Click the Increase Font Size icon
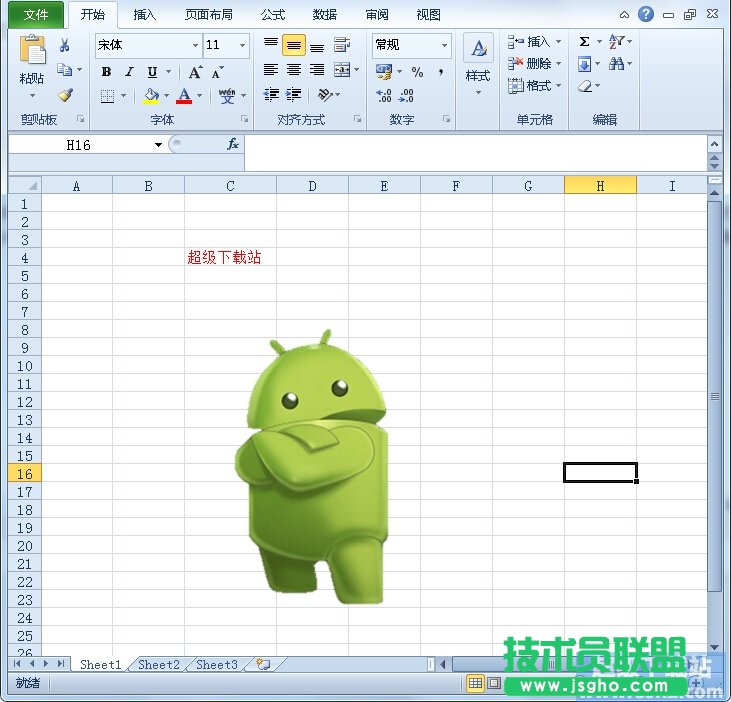This screenshot has height=702, width=731. click(x=196, y=72)
